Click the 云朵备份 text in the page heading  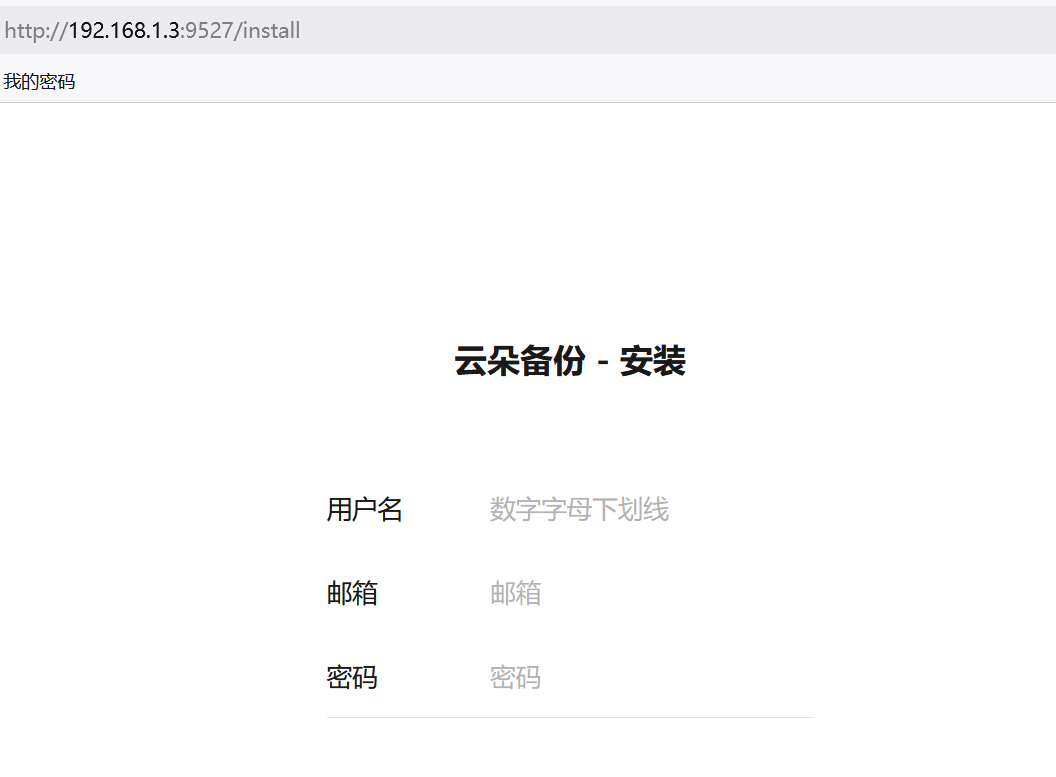(519, 361)
